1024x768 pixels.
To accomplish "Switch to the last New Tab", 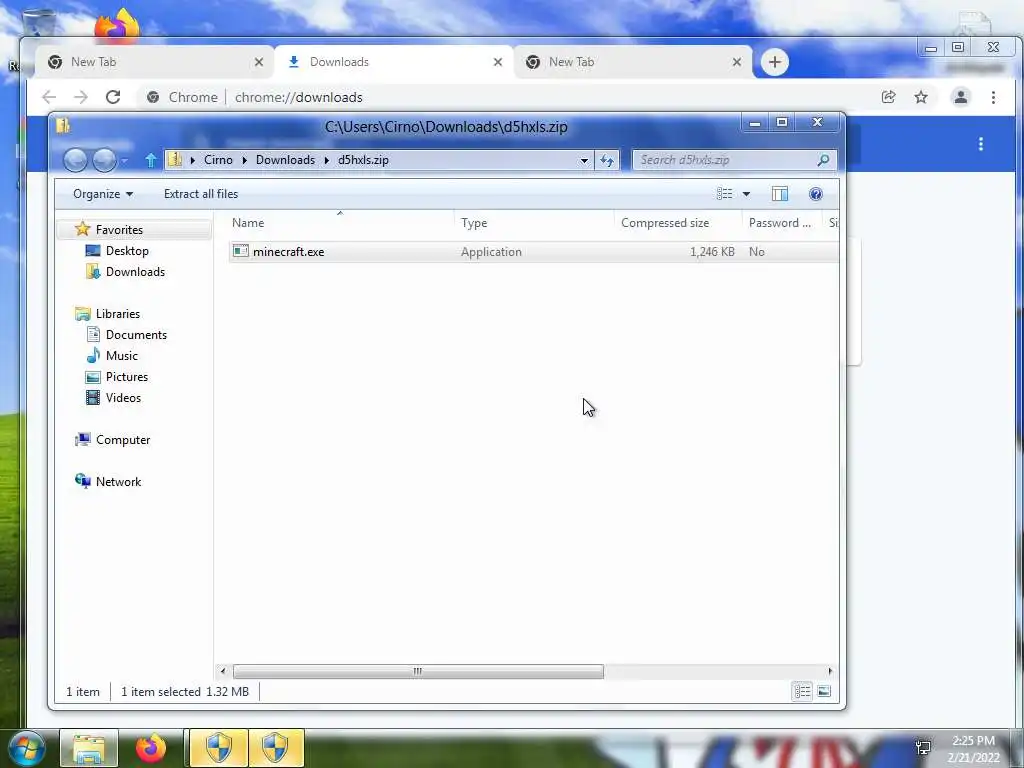I will tap(633, 62).
